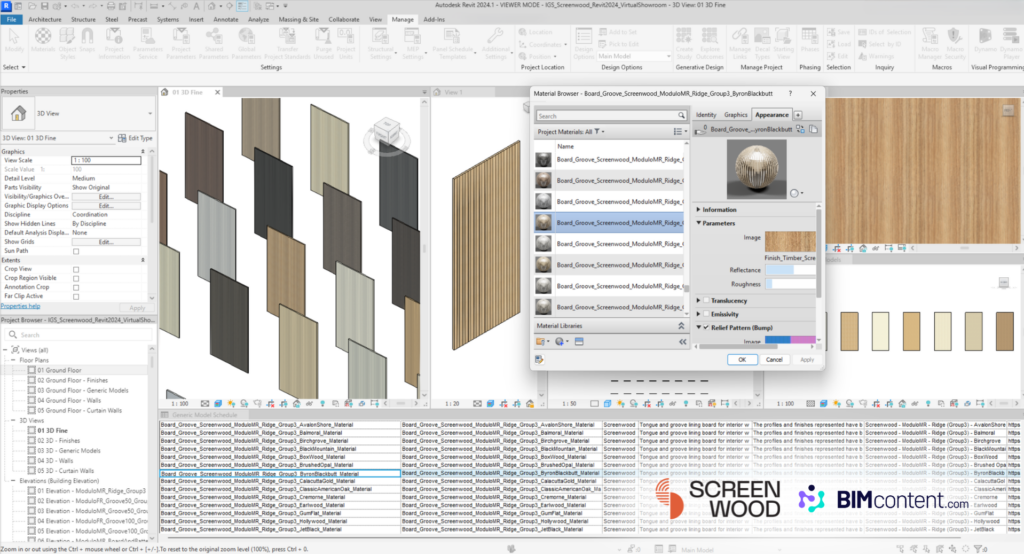
Task: Open Shared Parameters in the ribbon
Action: [x=214, y=43]
